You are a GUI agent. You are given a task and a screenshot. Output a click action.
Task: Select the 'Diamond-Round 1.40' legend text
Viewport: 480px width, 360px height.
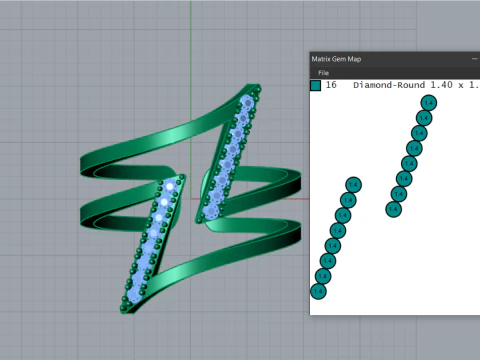click(x=403, y=85)
